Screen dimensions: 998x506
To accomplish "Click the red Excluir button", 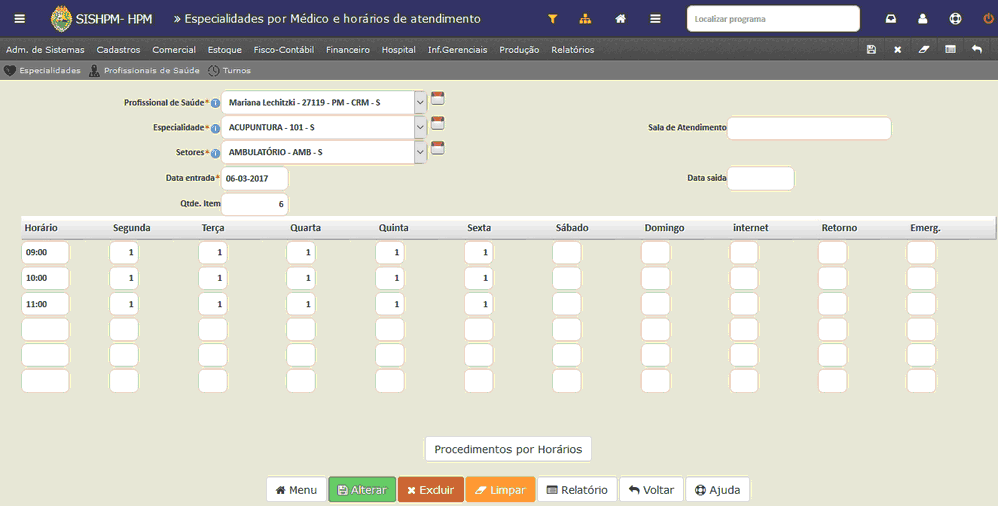I will (x=431, y=489).
